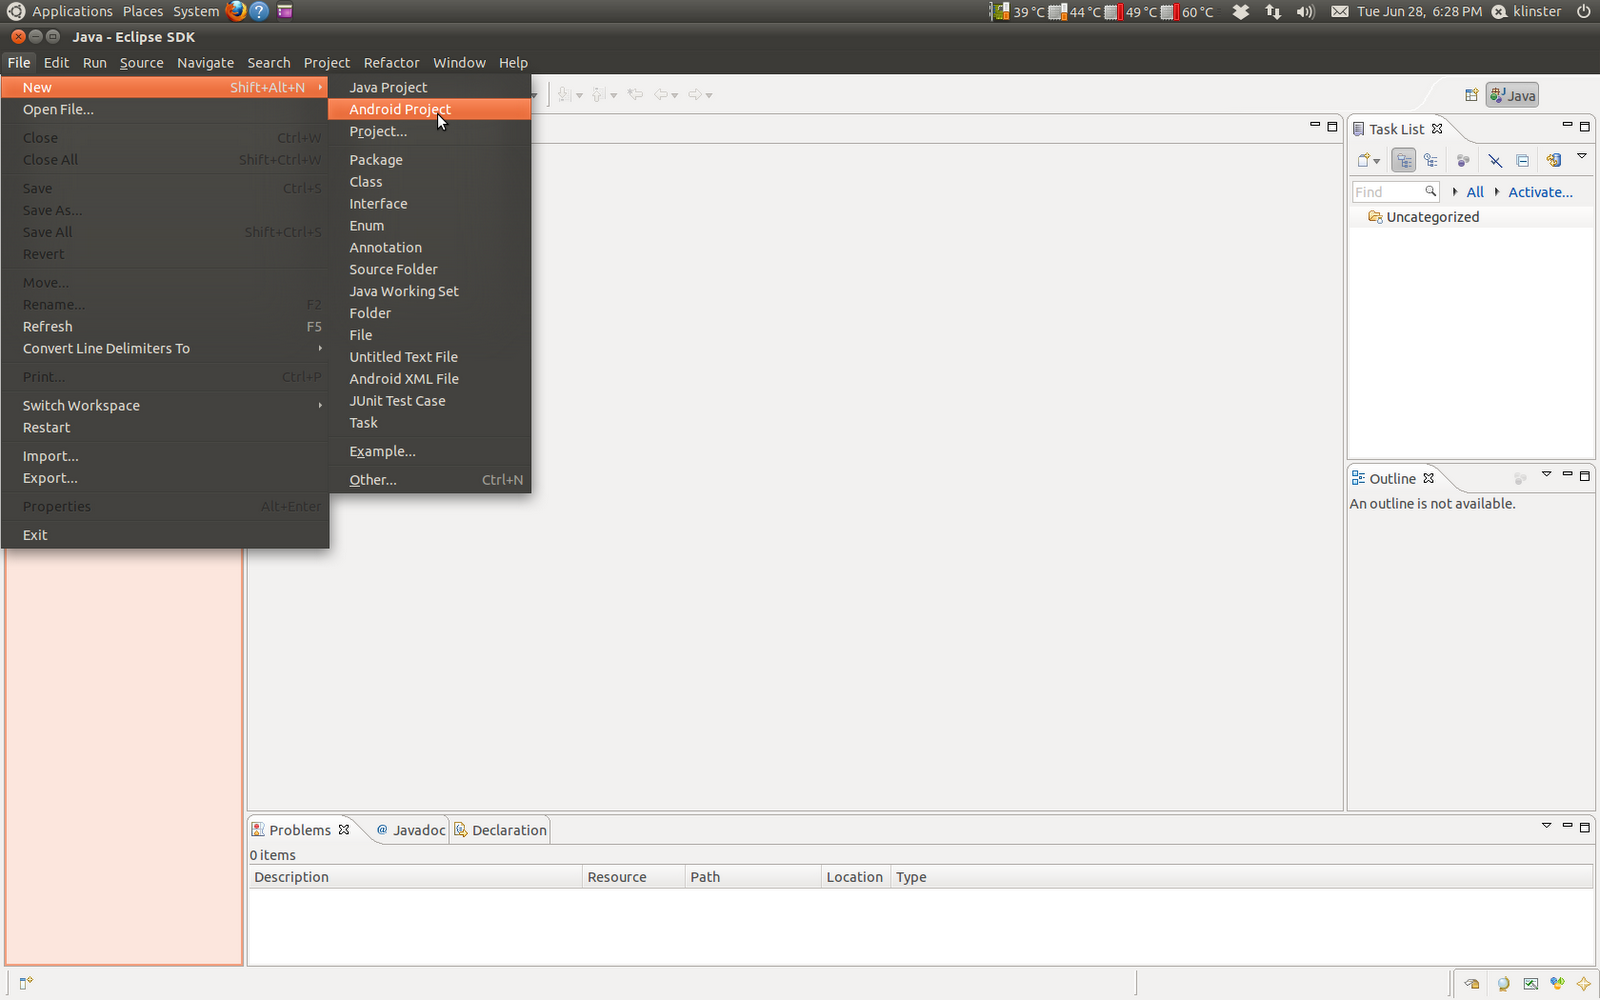Sort by the Location column header
This screenshot has height=1000, width=1600.
click(855, 877)
